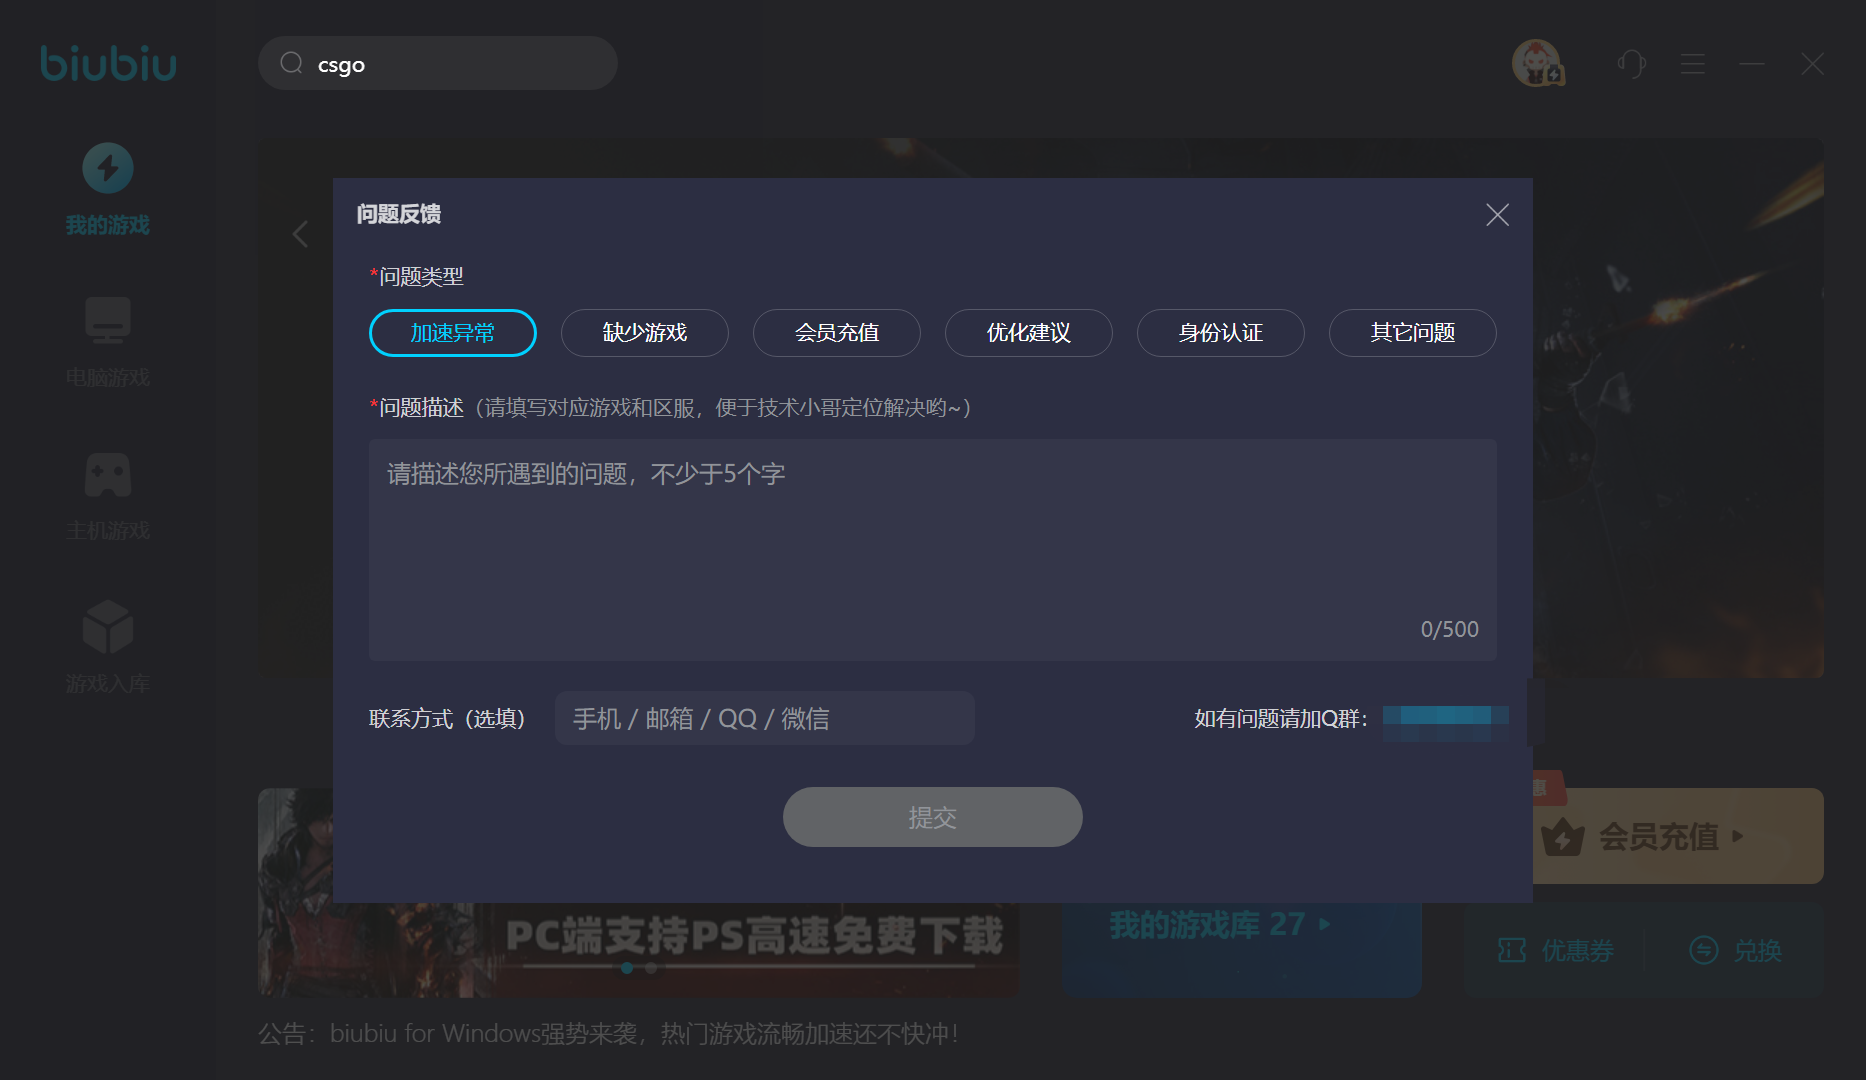Select 加速异常 problem type
This screenshot has height=1080, width=1866.
[452, 333]
